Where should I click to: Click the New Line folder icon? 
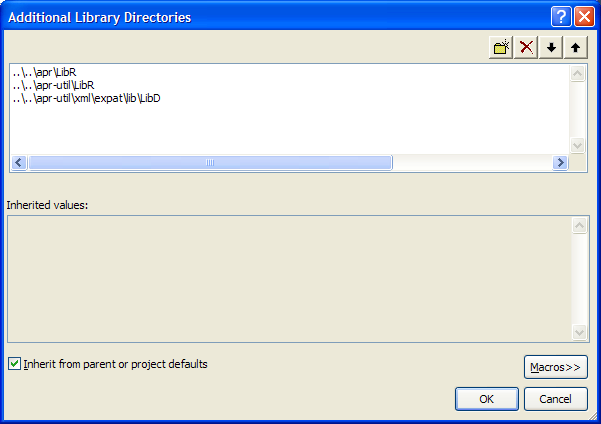tap(501, 48)
